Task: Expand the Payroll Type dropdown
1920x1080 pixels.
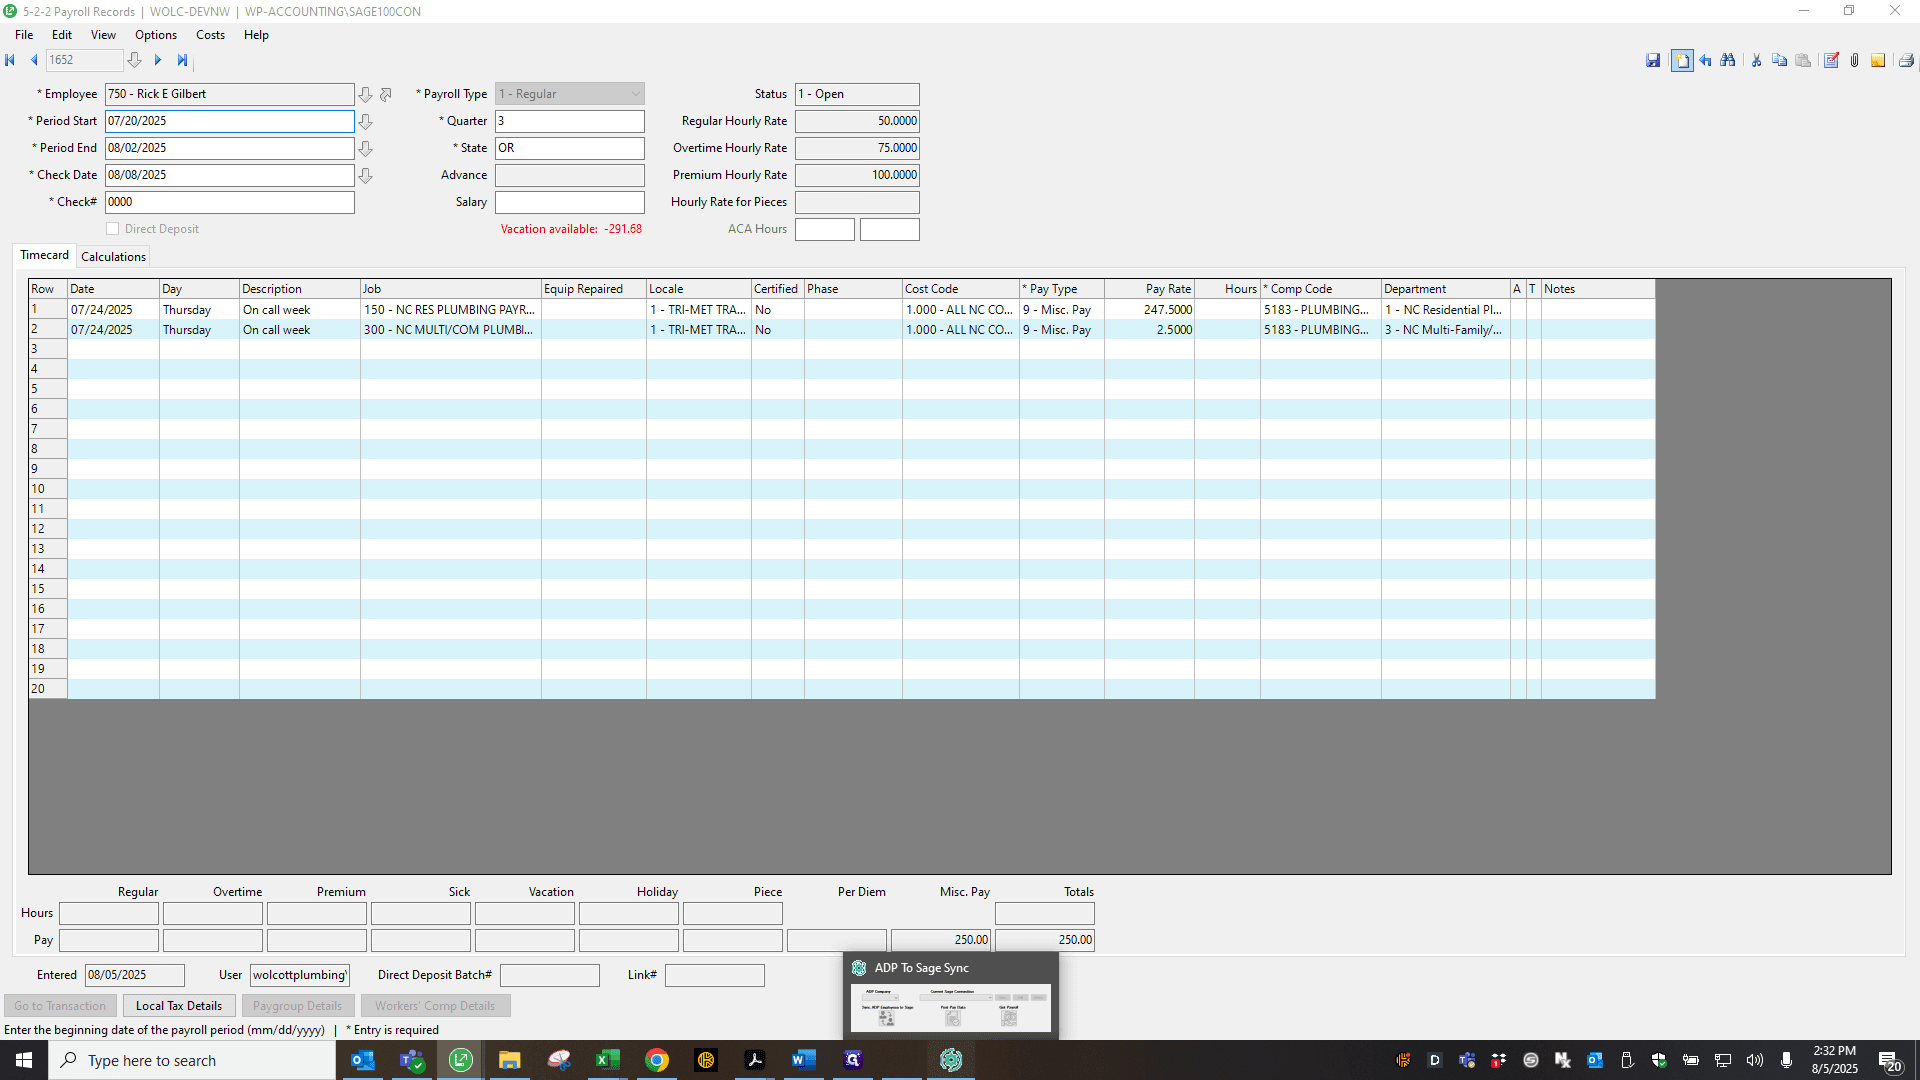Action: coord(635,94)
